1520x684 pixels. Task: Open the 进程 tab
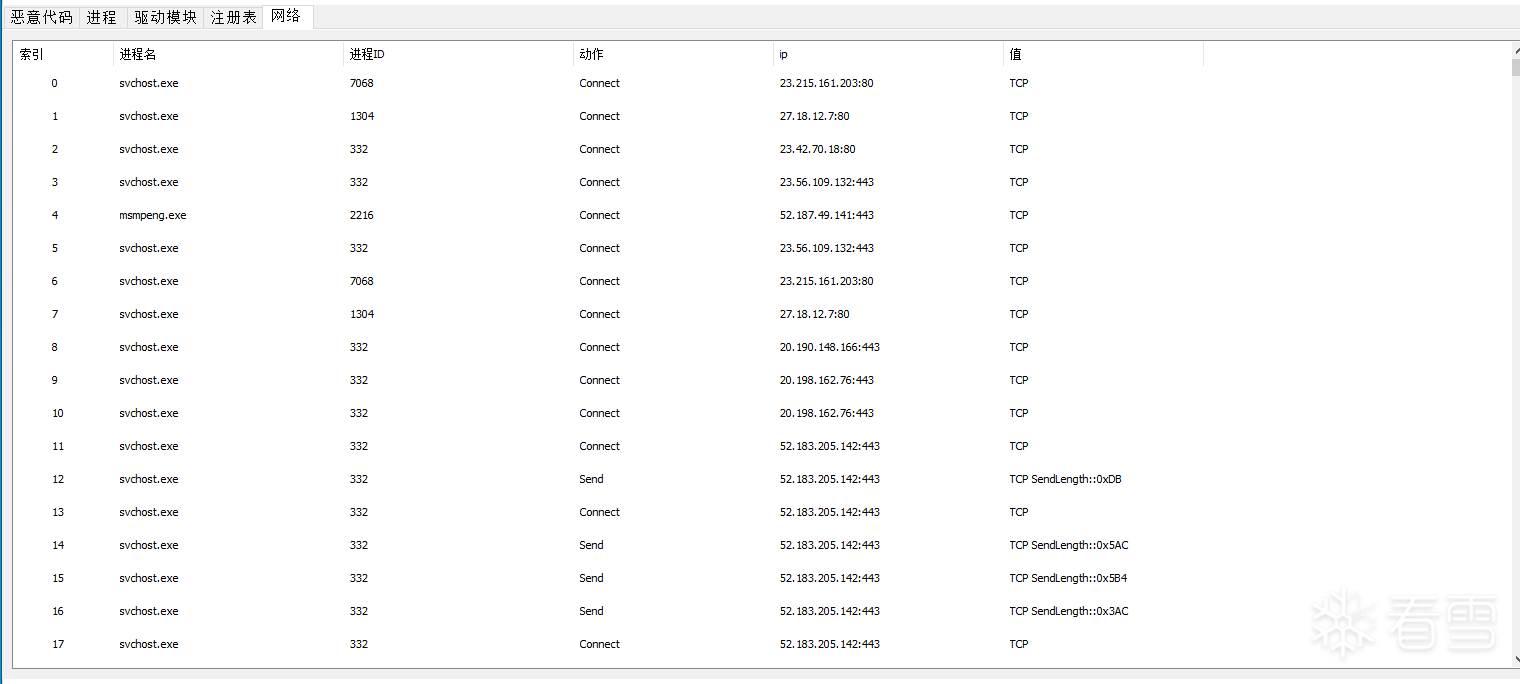pyautogui.click(x=101, y=17)
